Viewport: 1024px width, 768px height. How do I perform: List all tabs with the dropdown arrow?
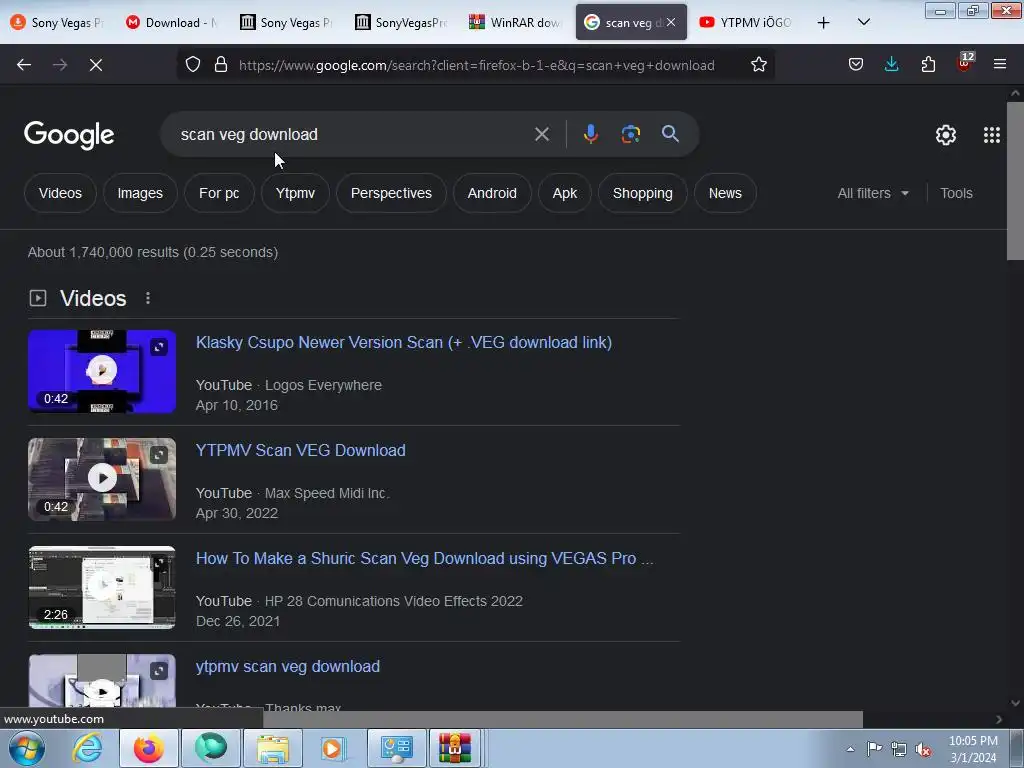[x=863, y=22]
